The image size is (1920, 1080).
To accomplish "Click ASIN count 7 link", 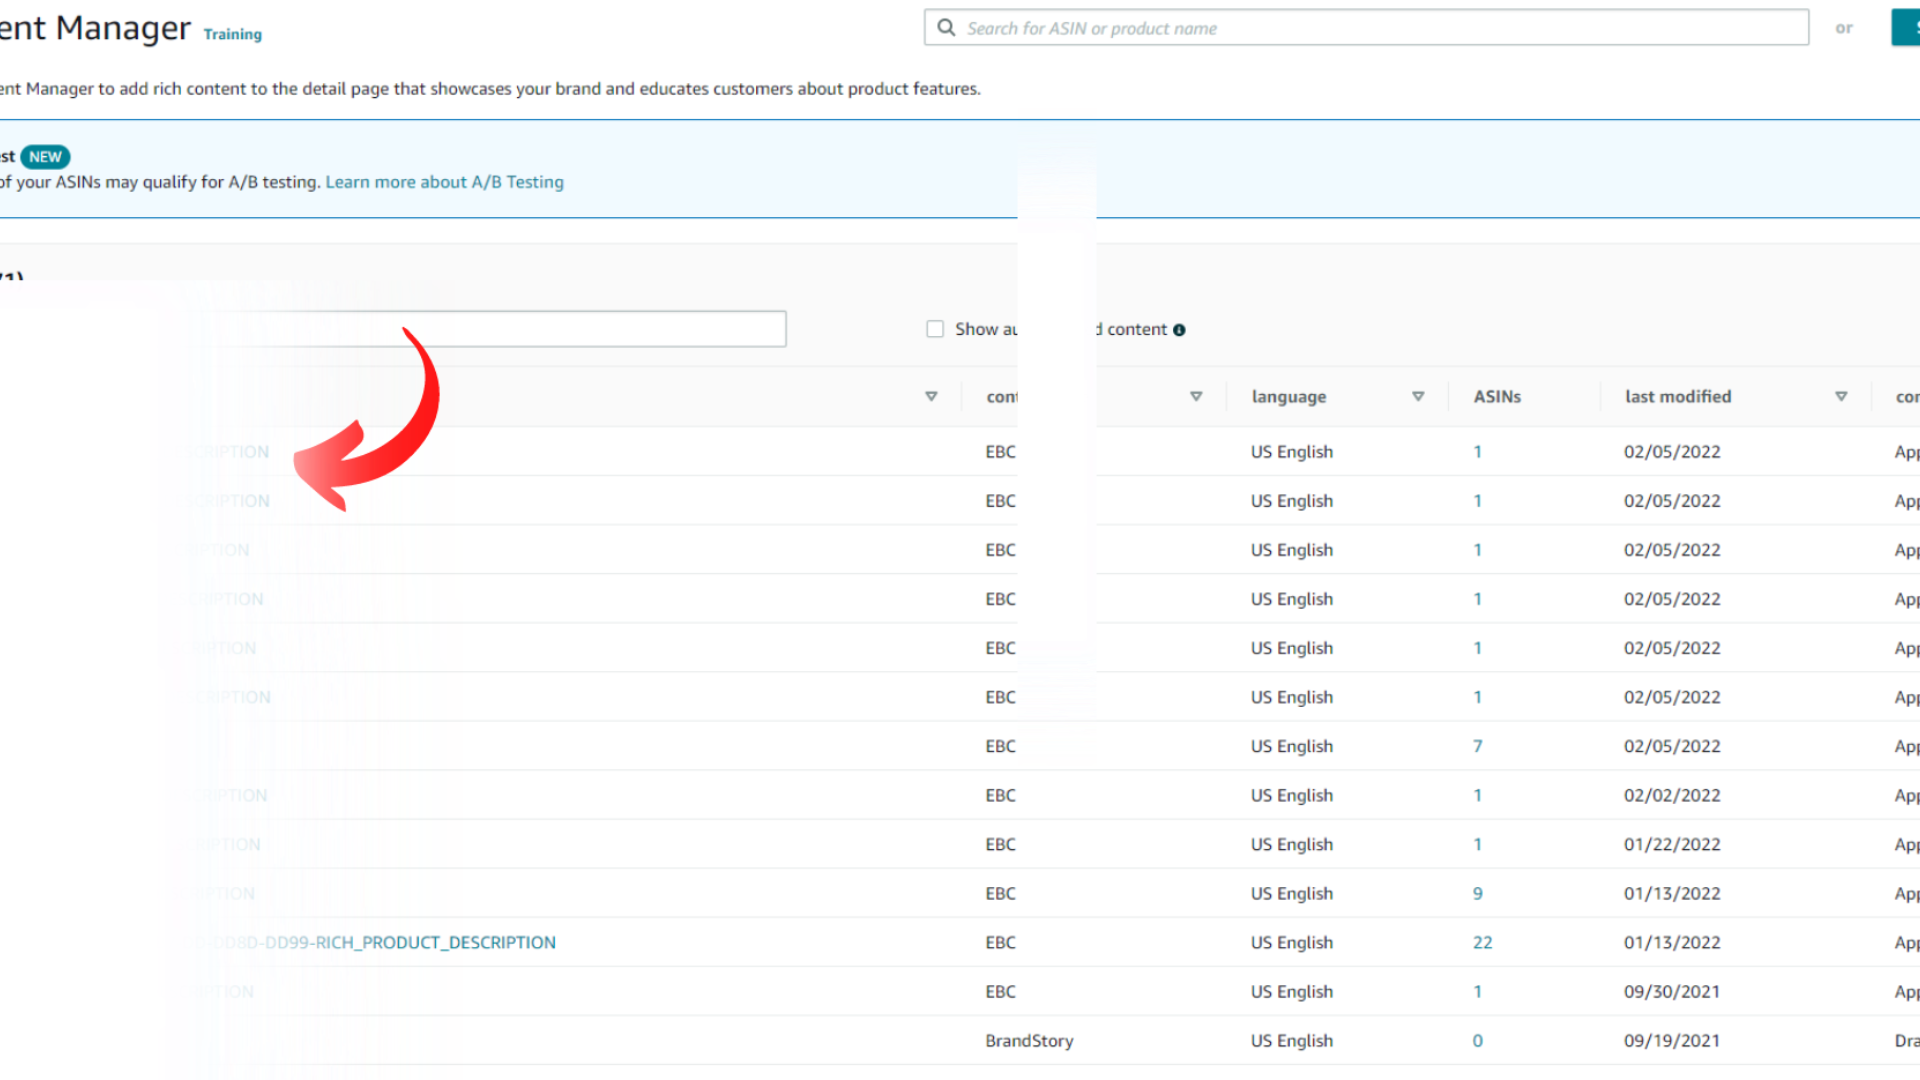I will 1477,747.
